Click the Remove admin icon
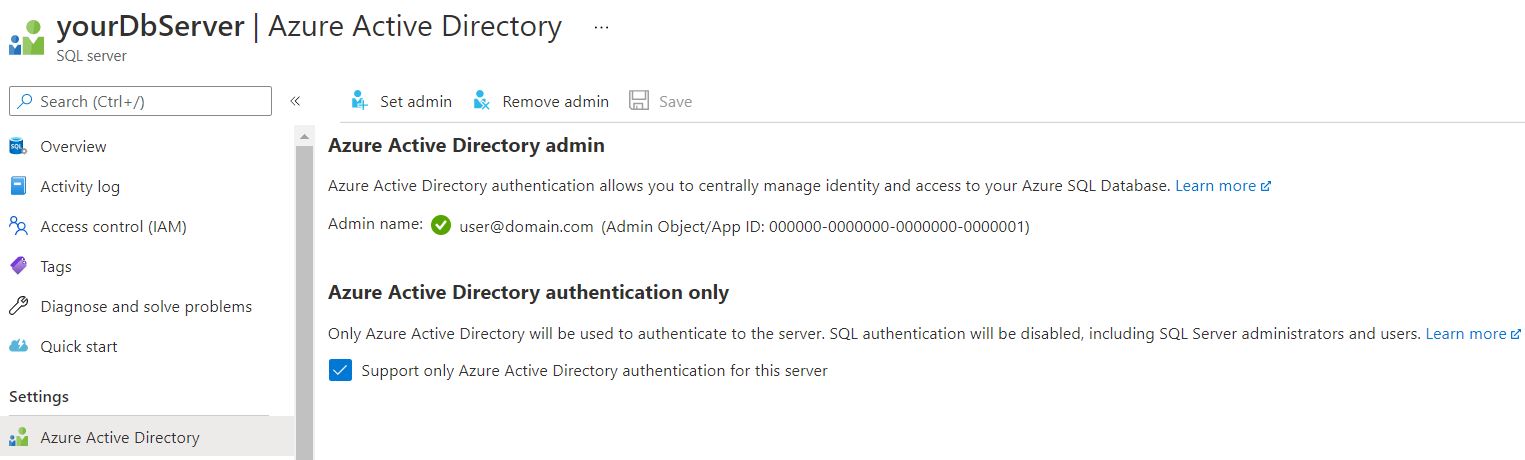 click(482, 101)
